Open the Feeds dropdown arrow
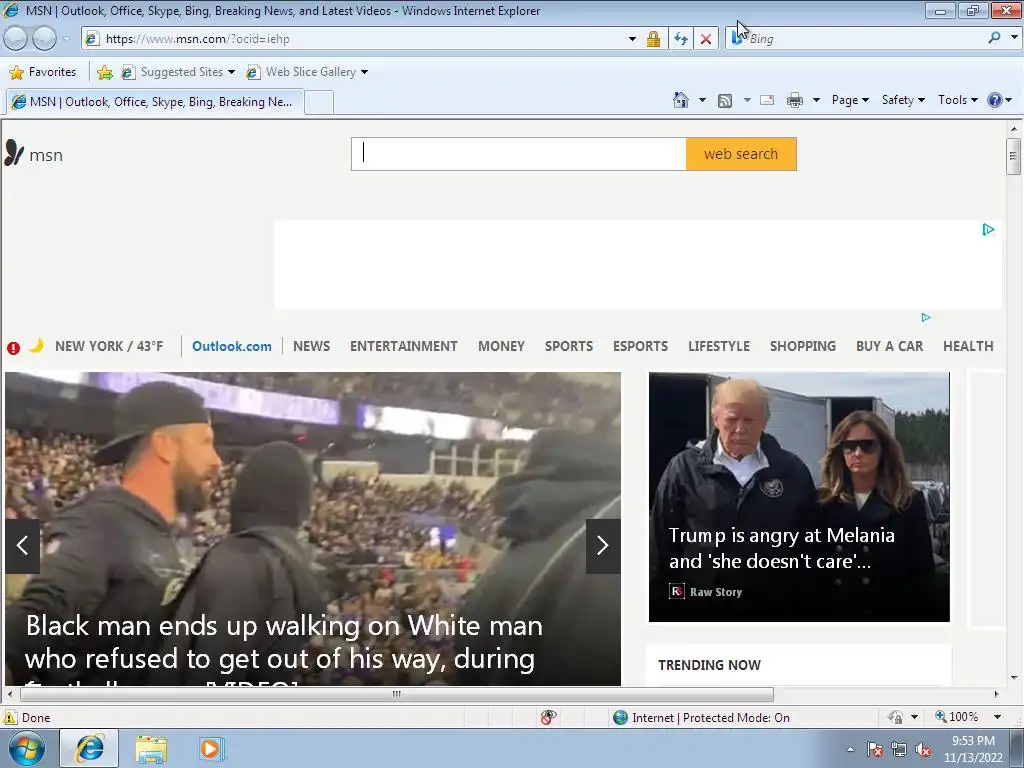 coord(746,100)
